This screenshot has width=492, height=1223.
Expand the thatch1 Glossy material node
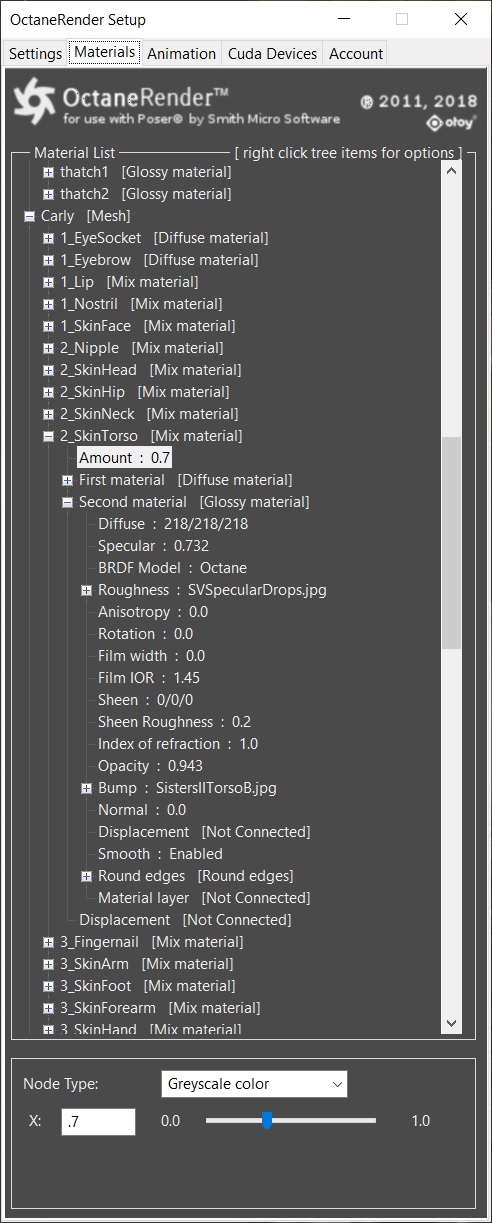click(x=49, y=172)
